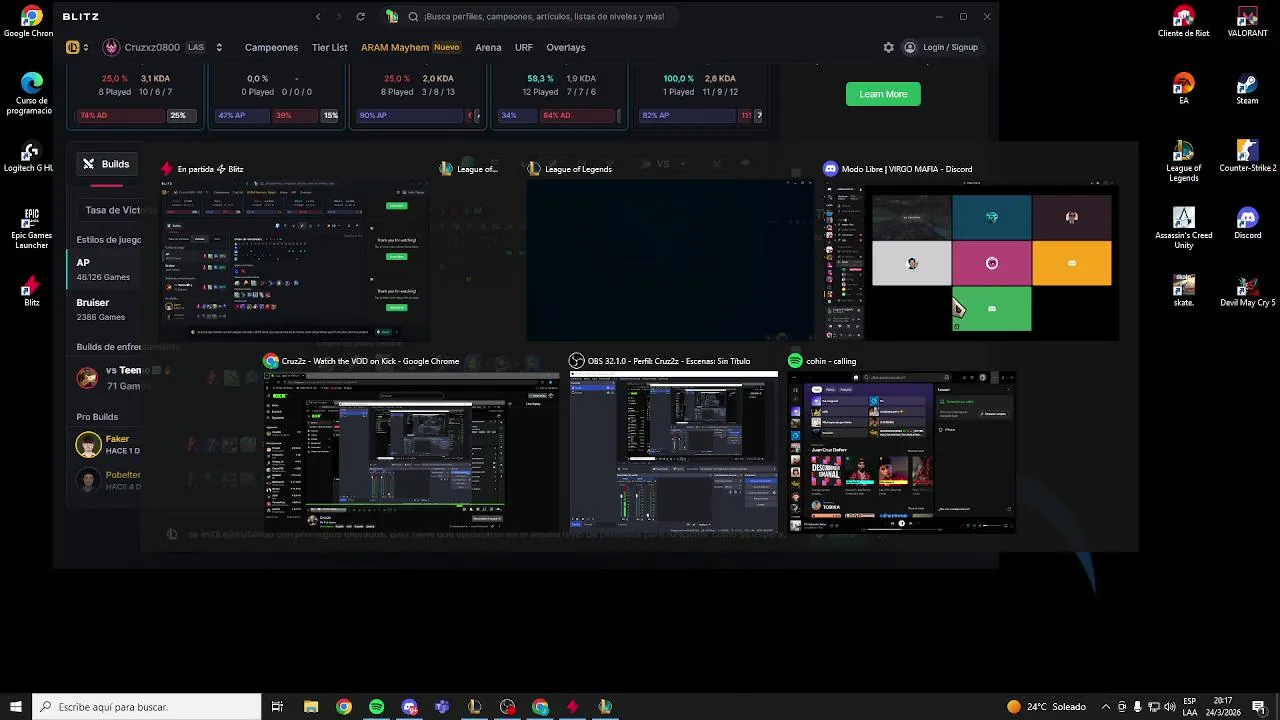Click Windows search box Escribe aquí para buscar
1280x720 pixels.
point(147,707)
